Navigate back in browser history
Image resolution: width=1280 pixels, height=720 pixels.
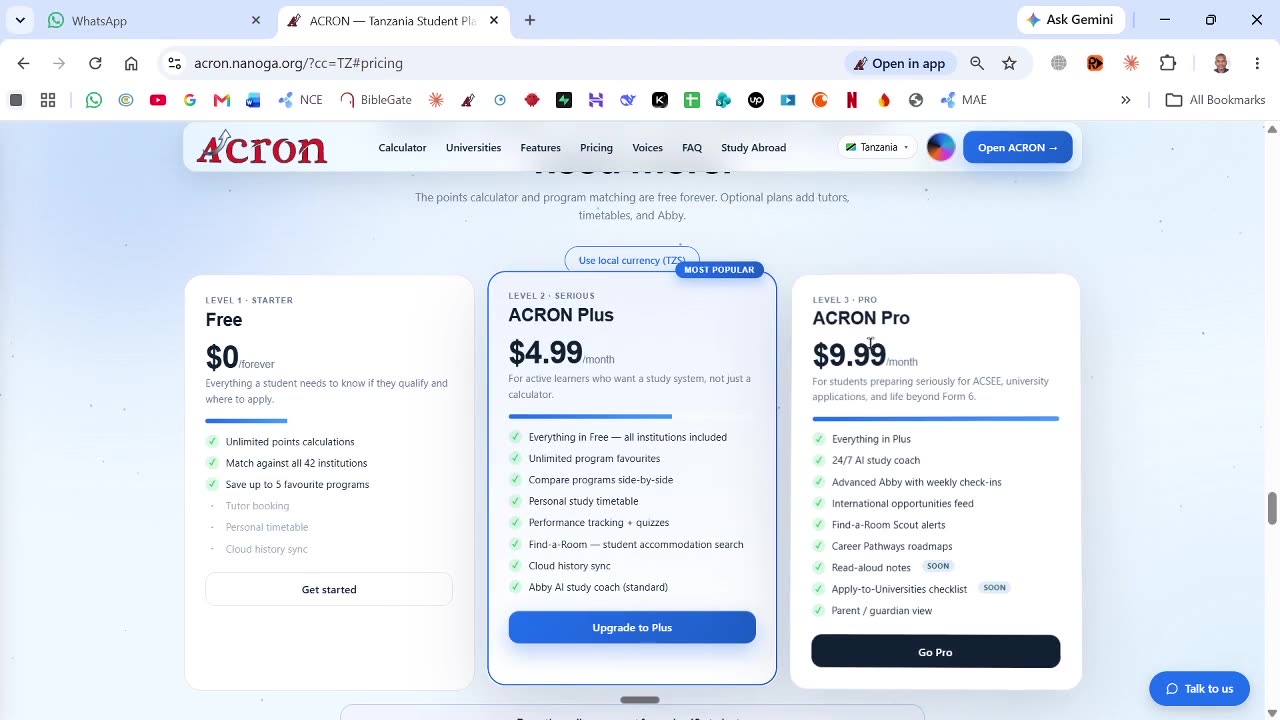tap(23, 63)
